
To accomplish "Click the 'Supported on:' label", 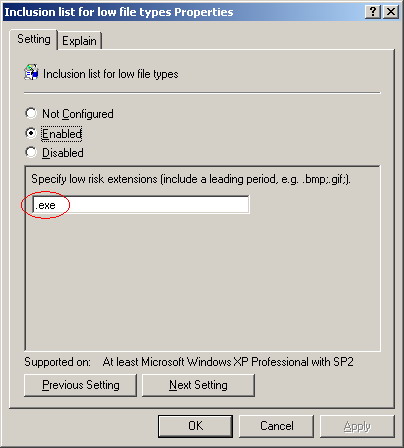I will [57, 362].
